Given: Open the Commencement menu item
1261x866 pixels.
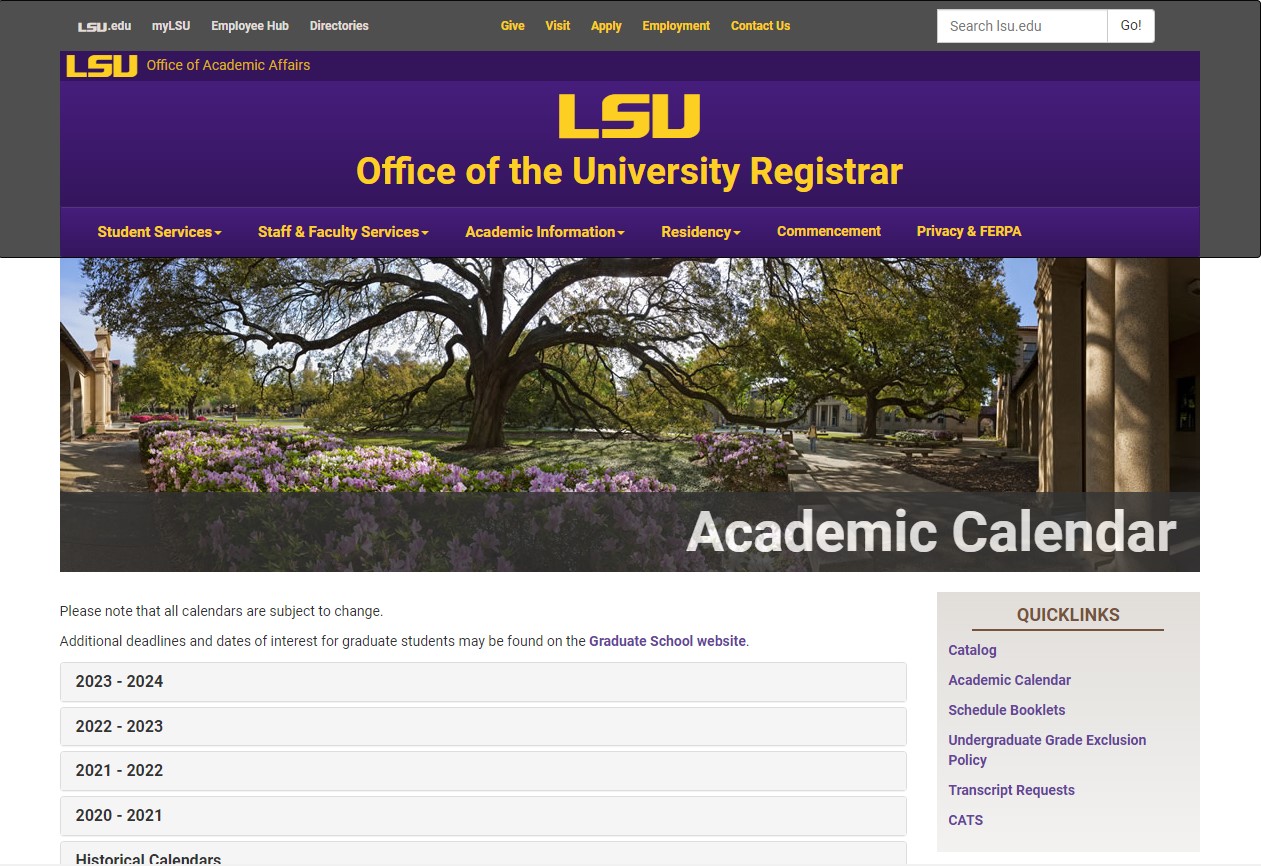Looking at the screenshot, I should pyautogui.click(x=829, y=231).
